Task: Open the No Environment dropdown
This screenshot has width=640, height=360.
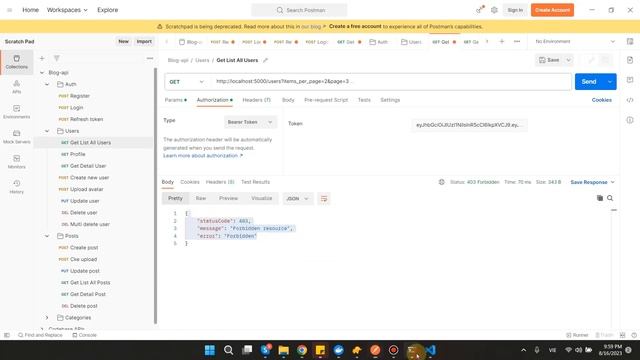Action: [x=575, y=42]
